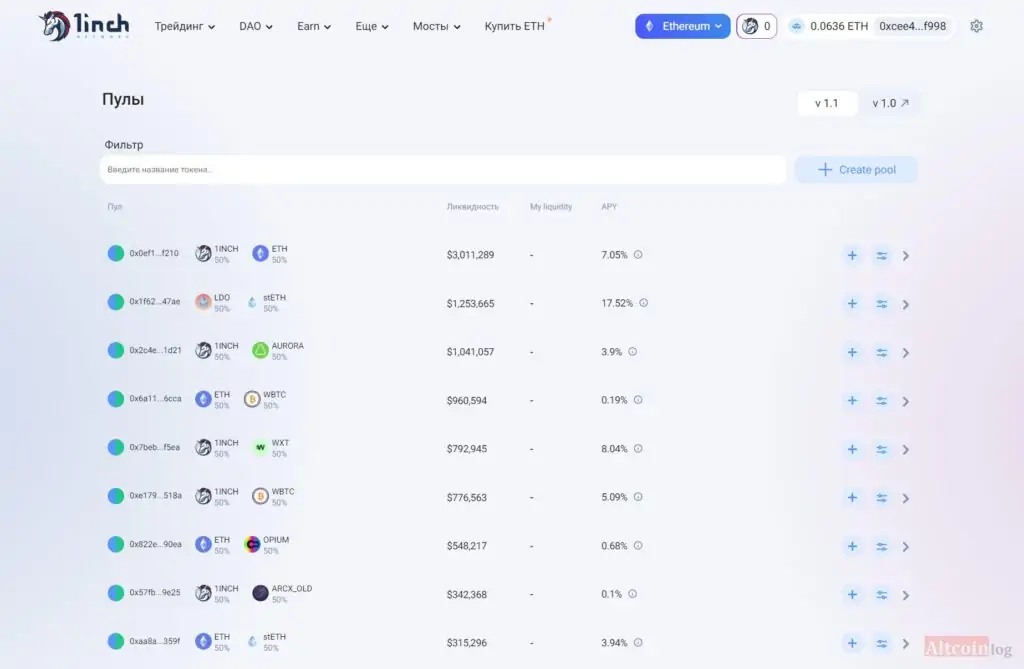This screenshot has width=1024, height=669.
Task: Click pool address 0x0ef1...f210
Action: coord(154,253)
